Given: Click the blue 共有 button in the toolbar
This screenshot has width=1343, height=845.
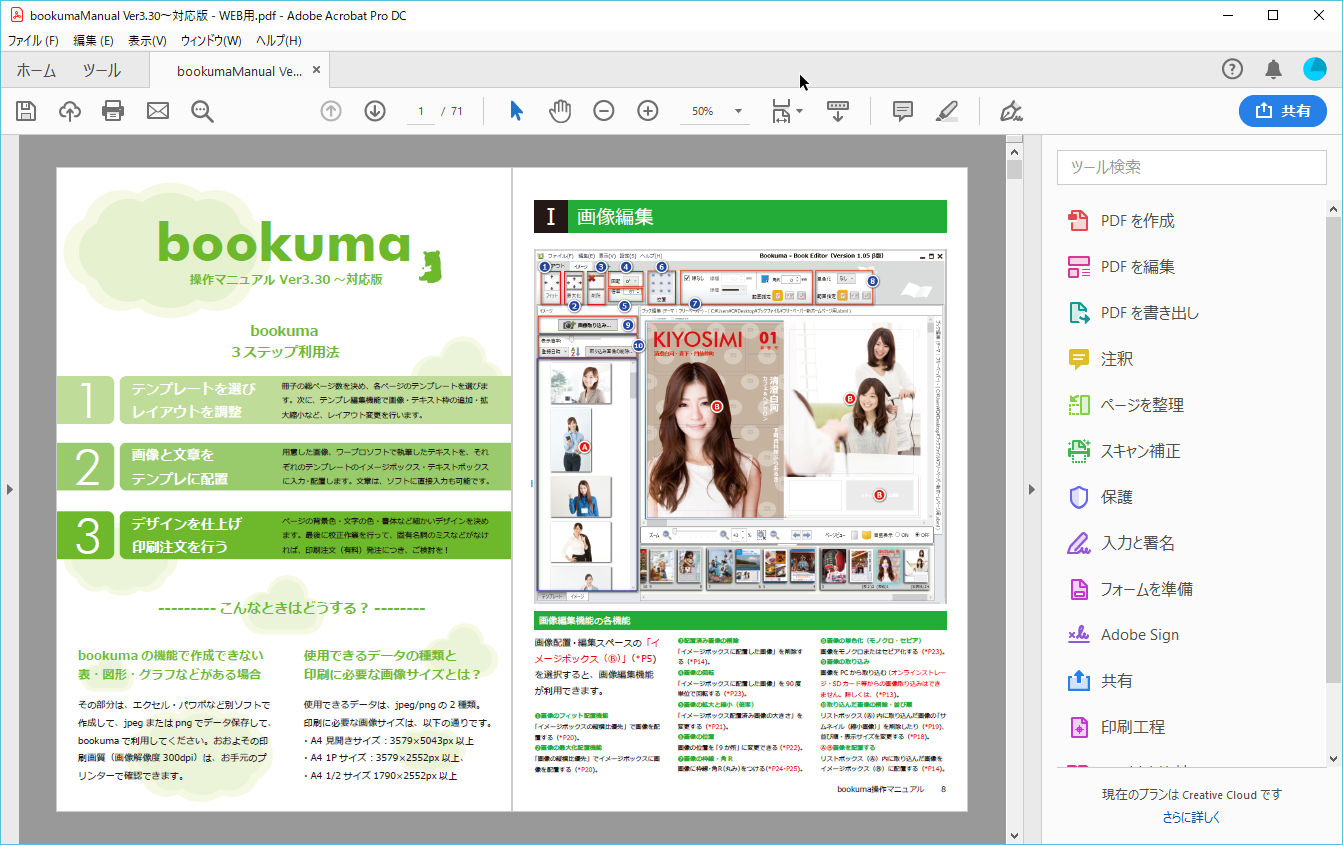Looking at the screenshot, I should [x=1282, y=111].
